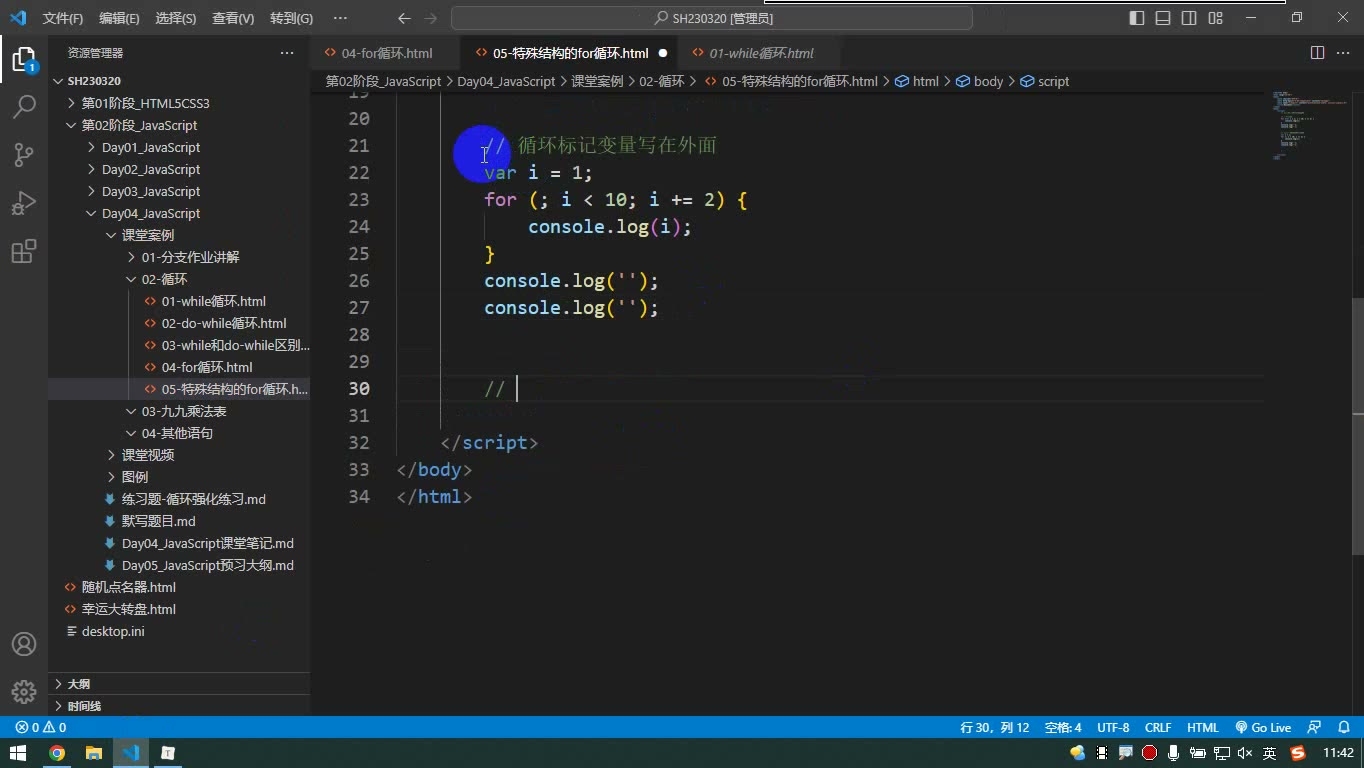Split the editor to the right
This screenshot has height=768, width=1364.
tap(1317, 53)
